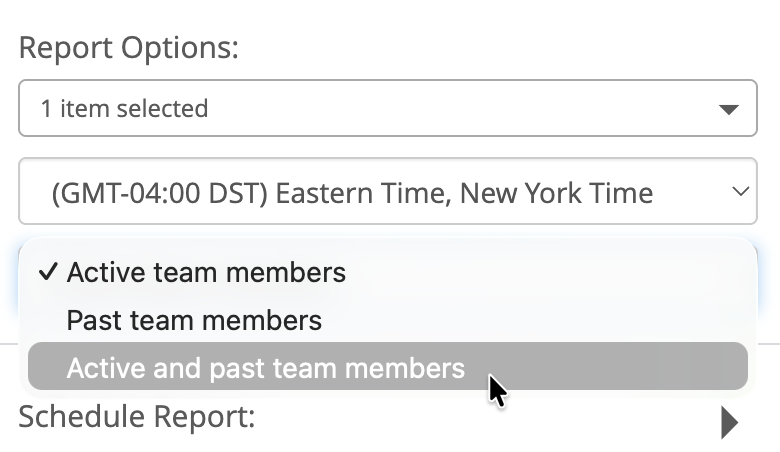Click the blank area right of 'Report Options:'

point(500,47)
